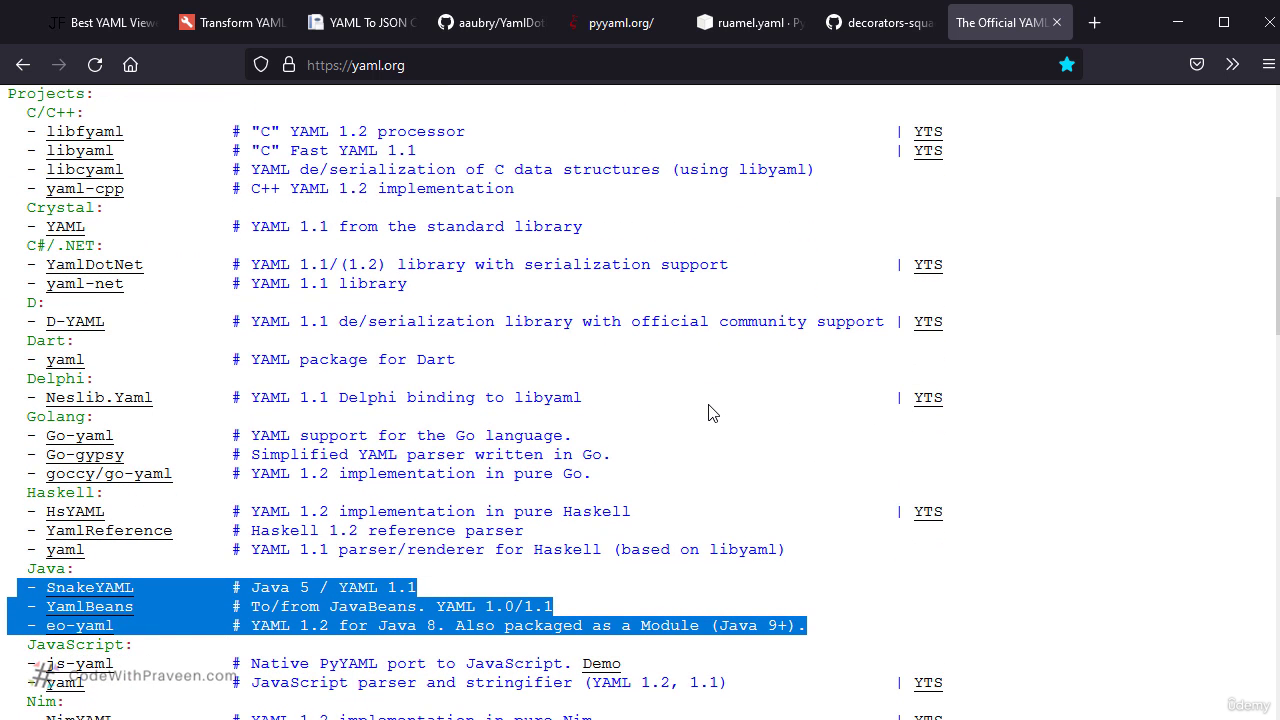Switch to the YAML To JSON tab

(x=361, y=22)
